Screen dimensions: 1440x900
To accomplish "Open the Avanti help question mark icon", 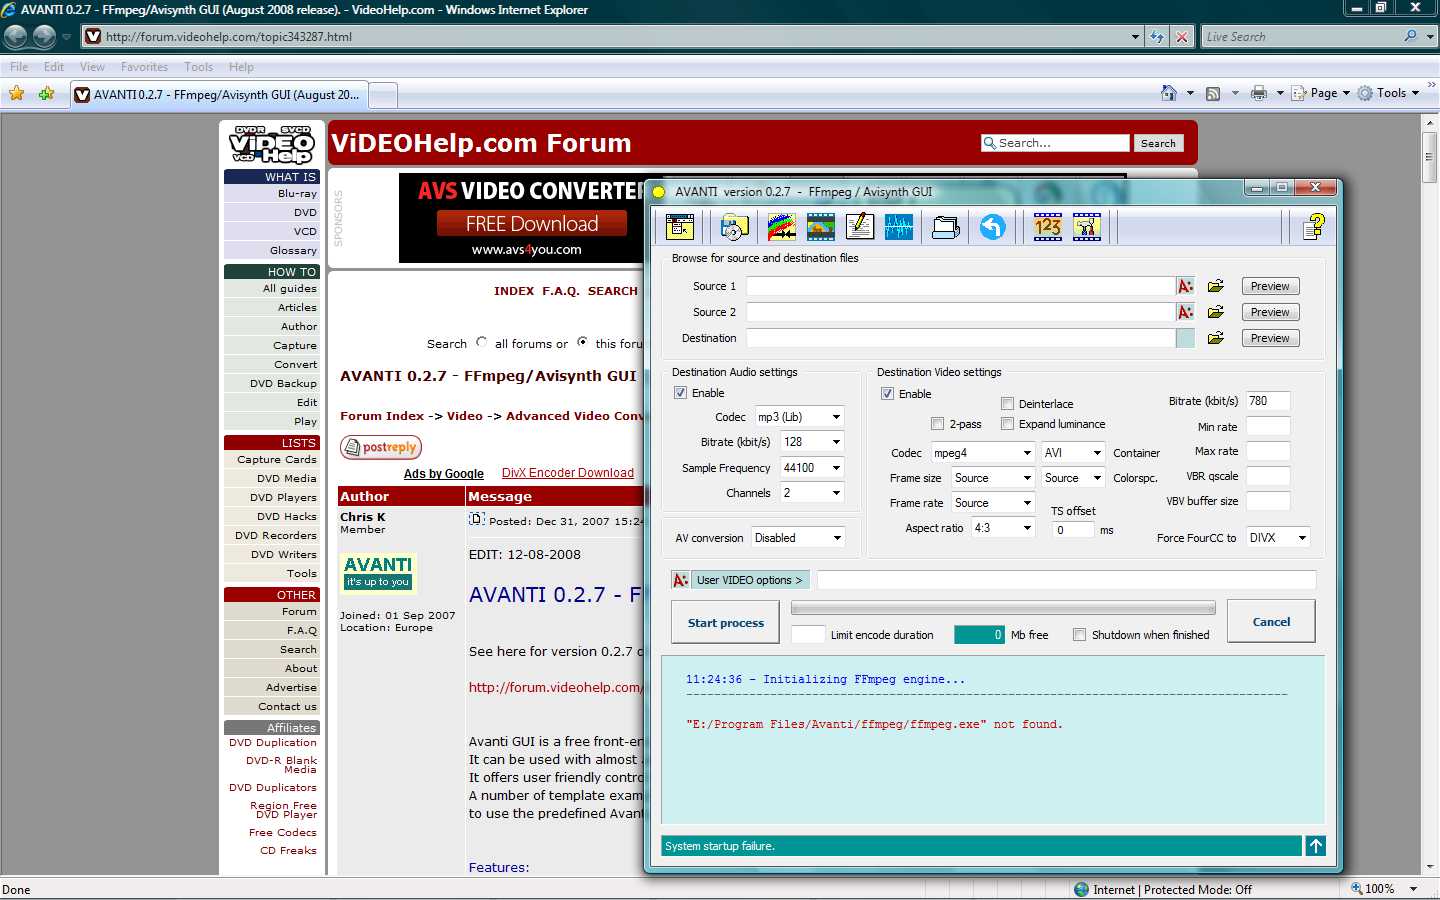I will 1314,227.
